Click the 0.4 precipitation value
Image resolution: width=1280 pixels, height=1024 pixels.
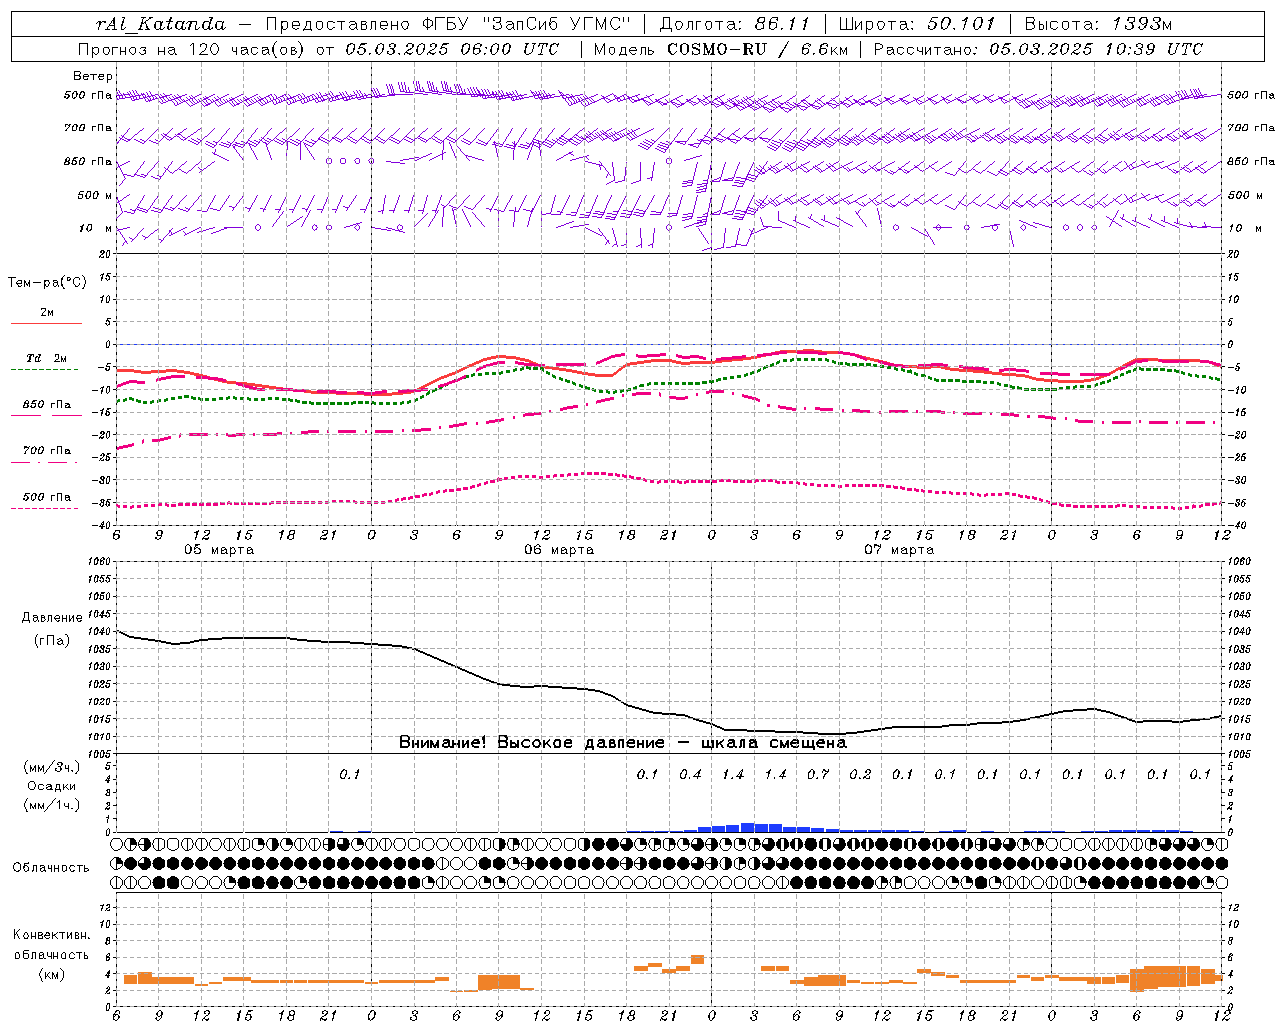click(690, 774)
